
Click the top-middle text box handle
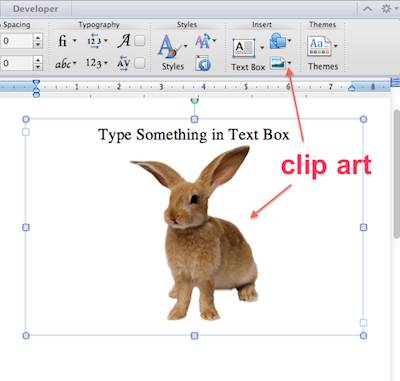pos(194,119)
